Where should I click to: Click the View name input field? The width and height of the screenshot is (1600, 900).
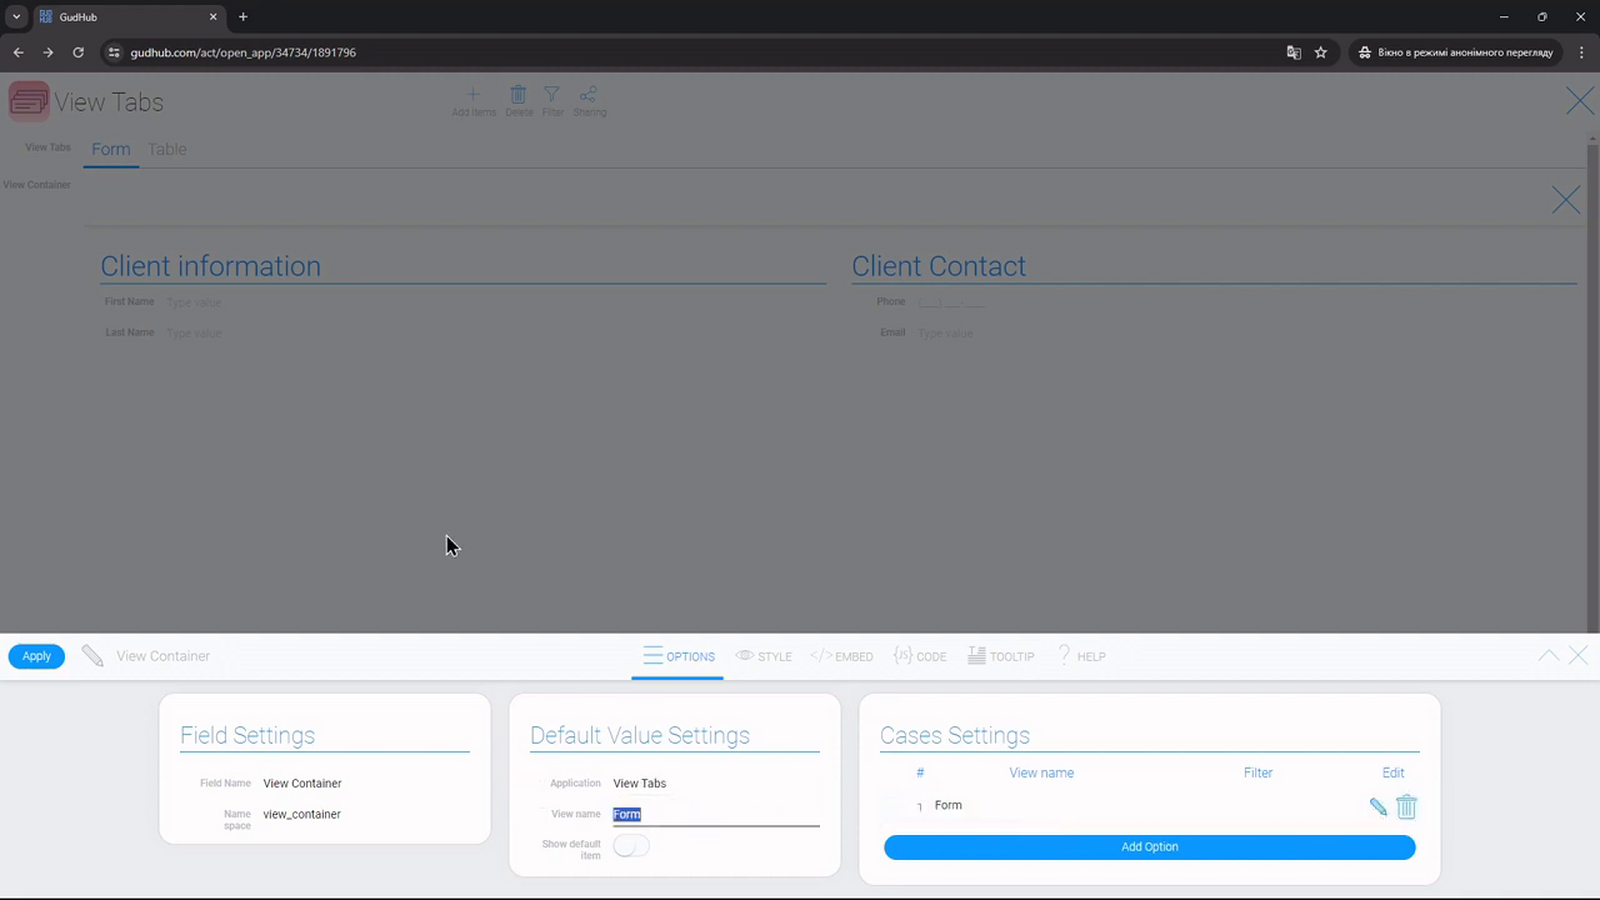[716, 815]
